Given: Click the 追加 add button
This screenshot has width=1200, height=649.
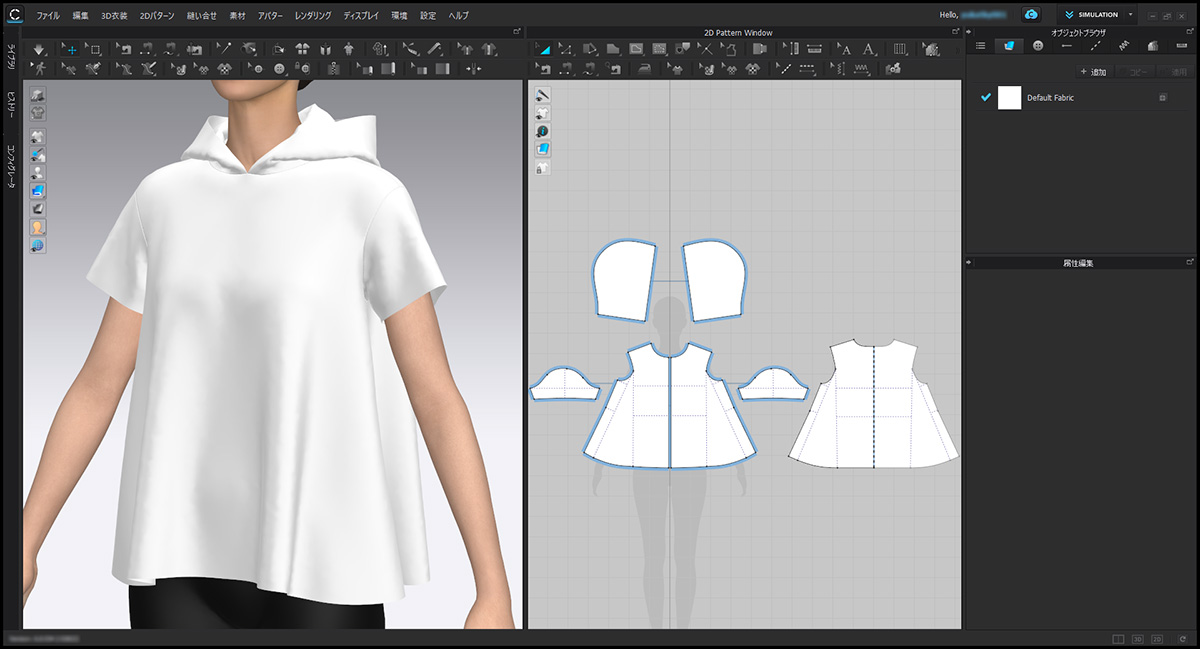Looking at the screenshot, I should coord(1094,73).
